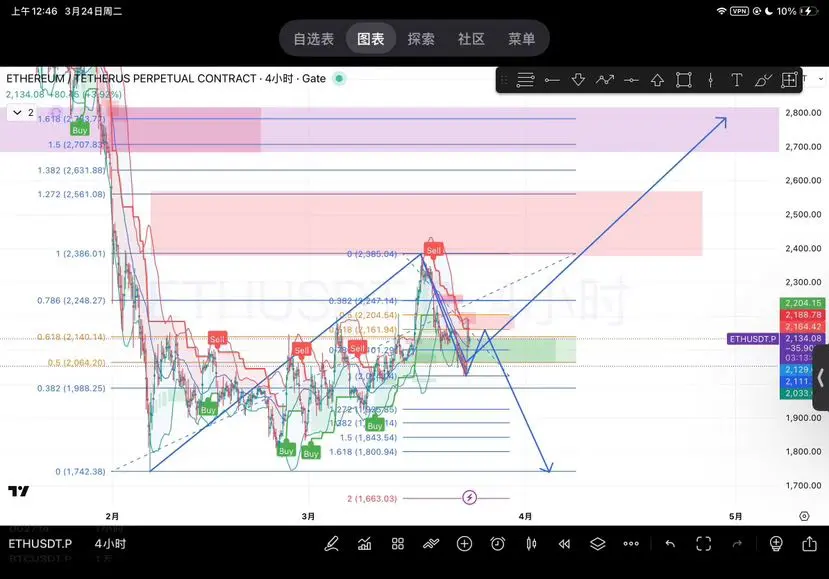Image resolution: width=829 pixels, height=579 pixels.
Task: Tap the VPN status indicator
Action: point(739,11)
